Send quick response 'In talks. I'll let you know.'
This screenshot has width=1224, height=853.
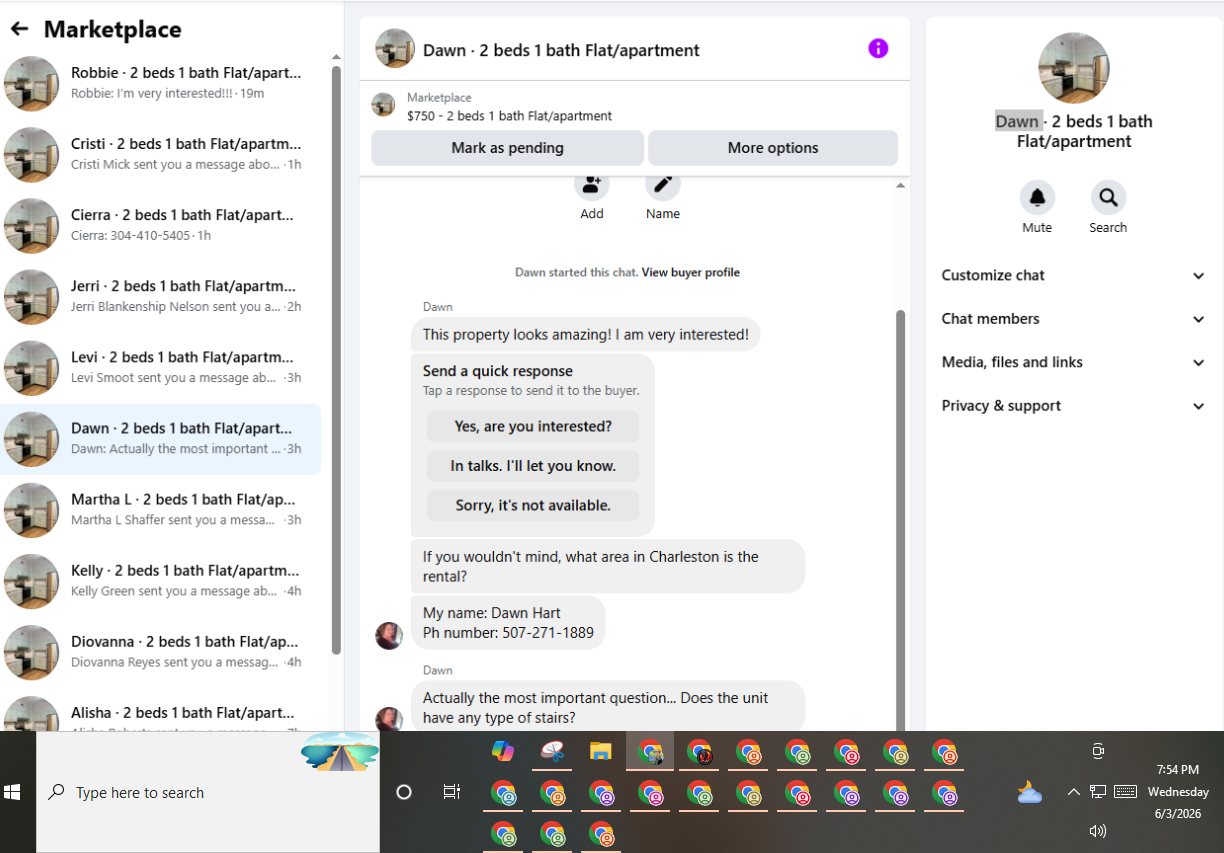pos(533,466)
